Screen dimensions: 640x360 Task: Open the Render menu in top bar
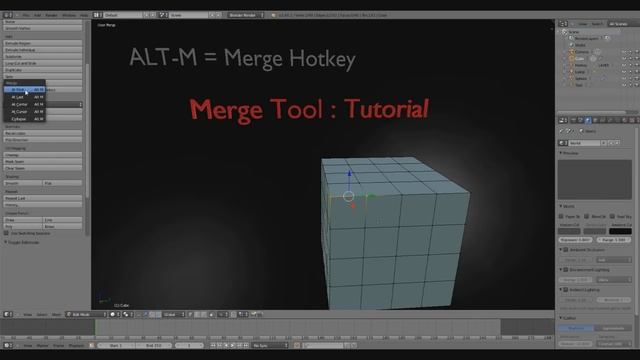51,15
